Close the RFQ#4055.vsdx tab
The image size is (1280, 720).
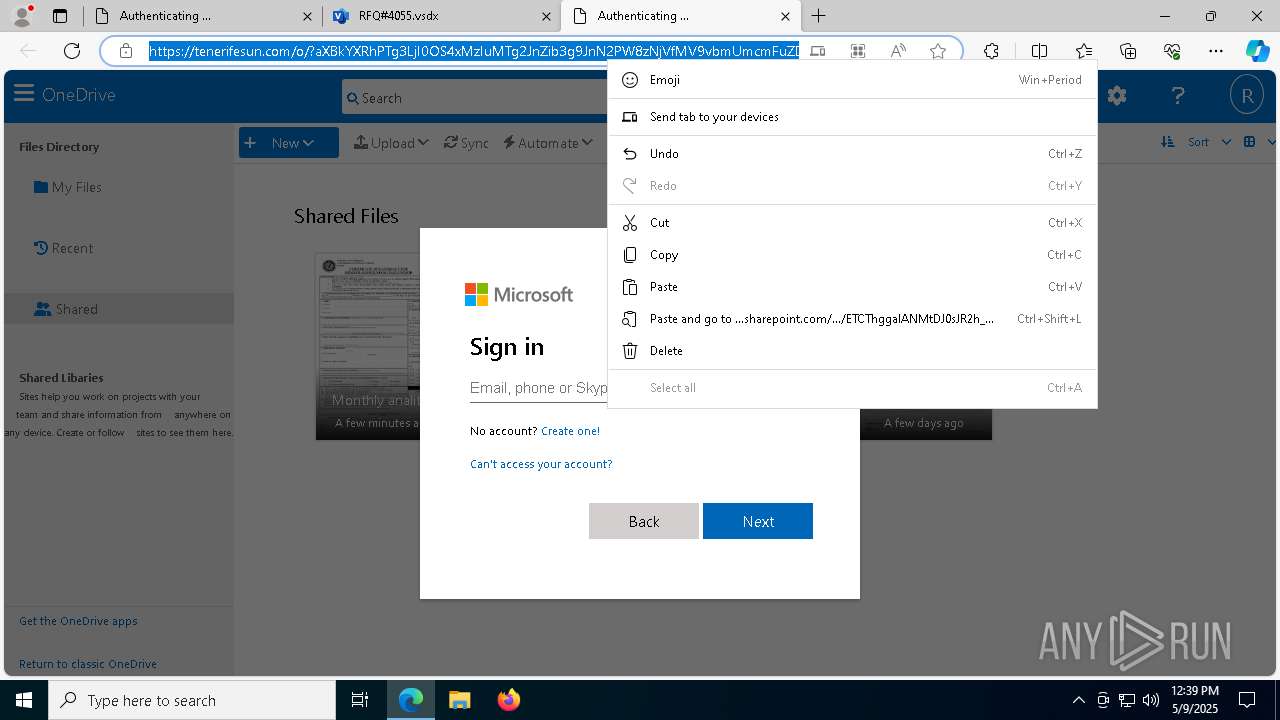tap(546, 16)
